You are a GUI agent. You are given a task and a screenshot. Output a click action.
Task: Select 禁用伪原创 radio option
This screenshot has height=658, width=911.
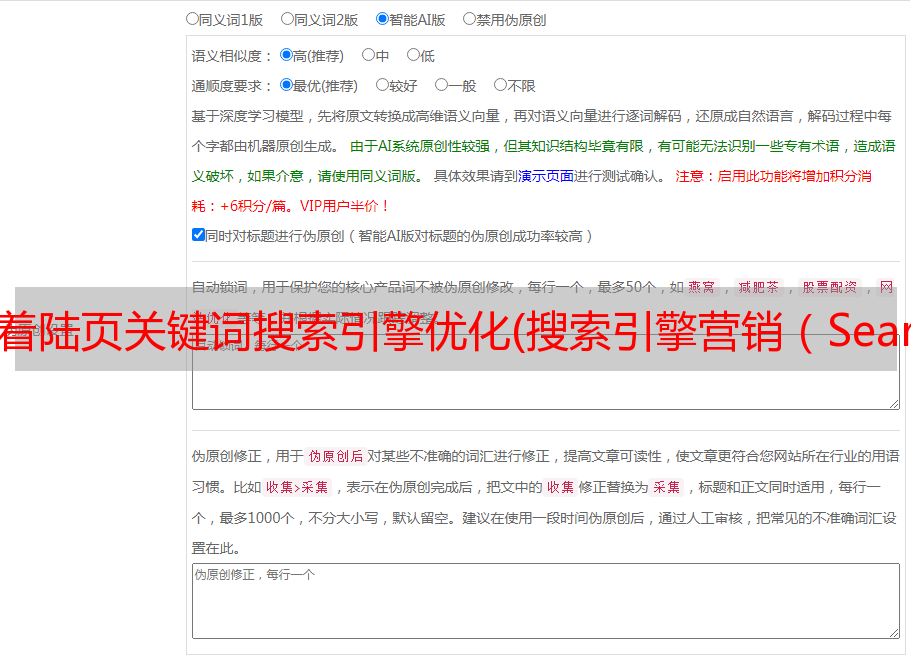(x=469, y=19)
